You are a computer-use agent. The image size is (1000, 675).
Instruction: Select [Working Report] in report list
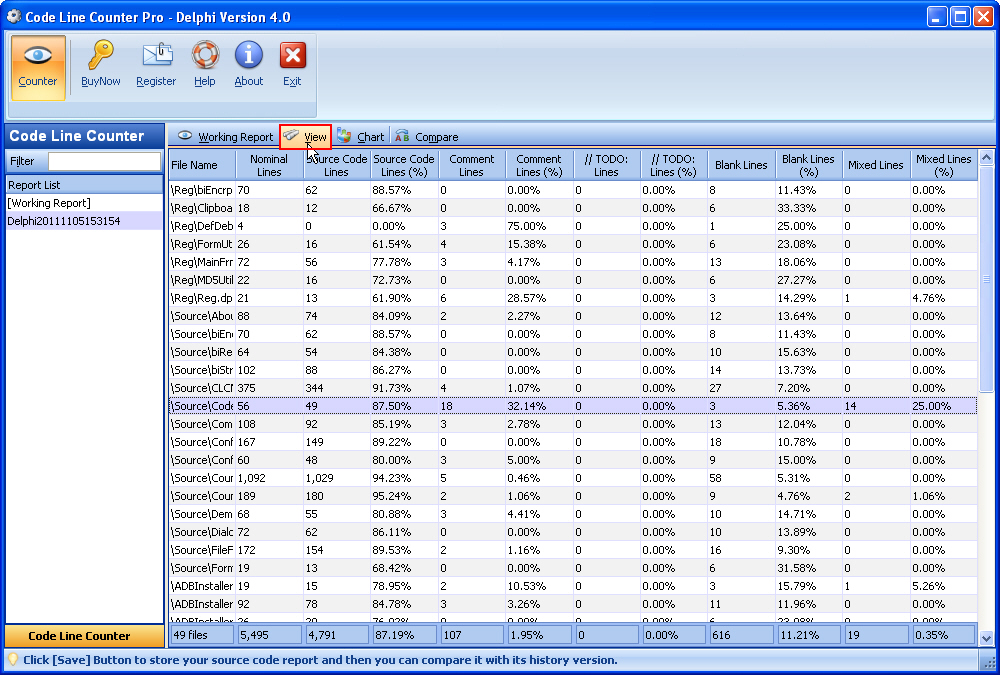point(48,203)
